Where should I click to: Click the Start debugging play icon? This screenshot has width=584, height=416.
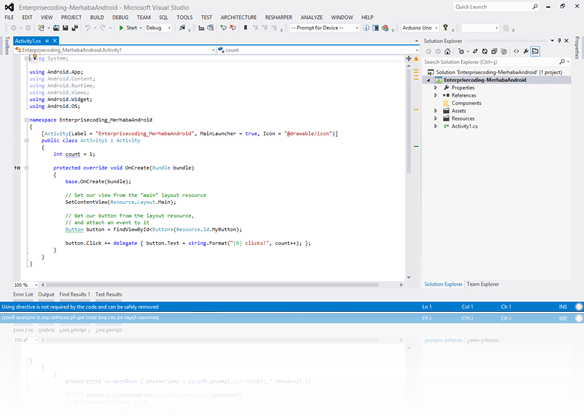coord(121,28)
